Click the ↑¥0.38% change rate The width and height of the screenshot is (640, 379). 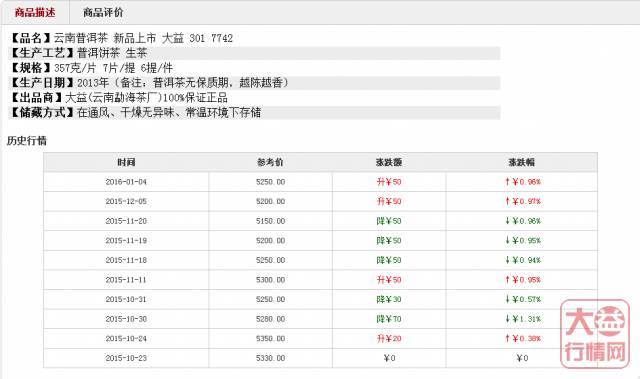522,339
